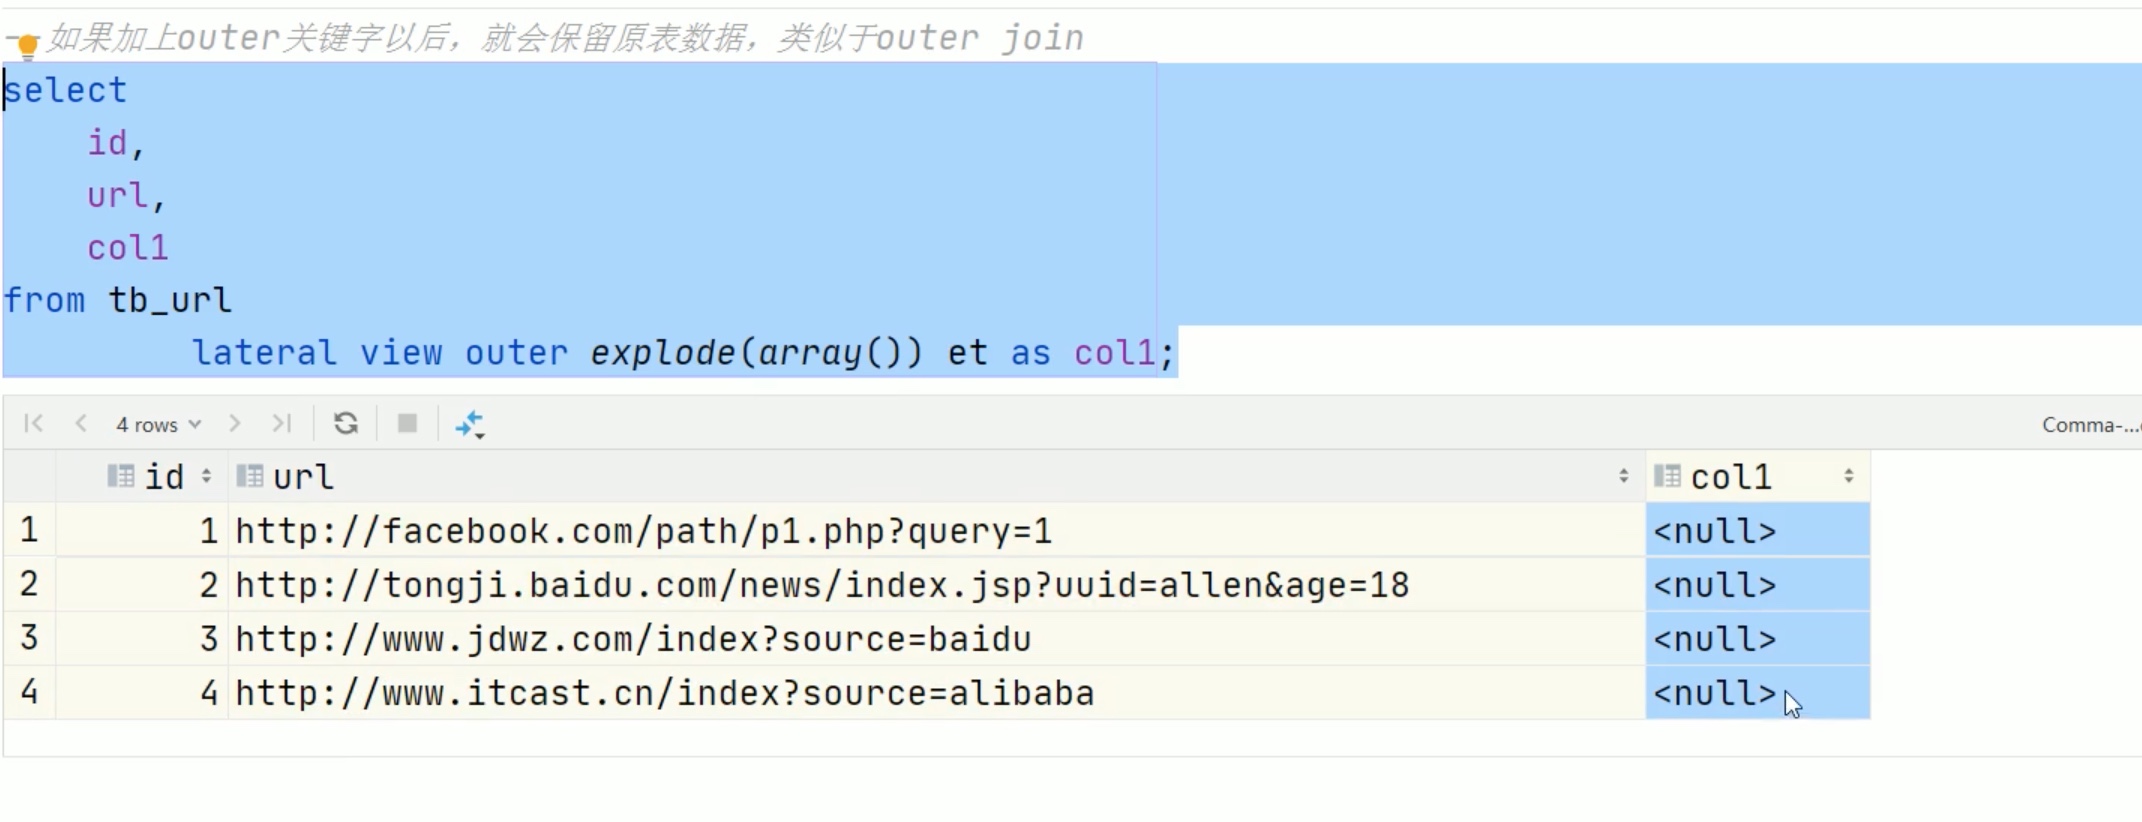The height and width of the screenshot is (822, 2142).
Task: Go to previous results page
Action: [81, 424]
